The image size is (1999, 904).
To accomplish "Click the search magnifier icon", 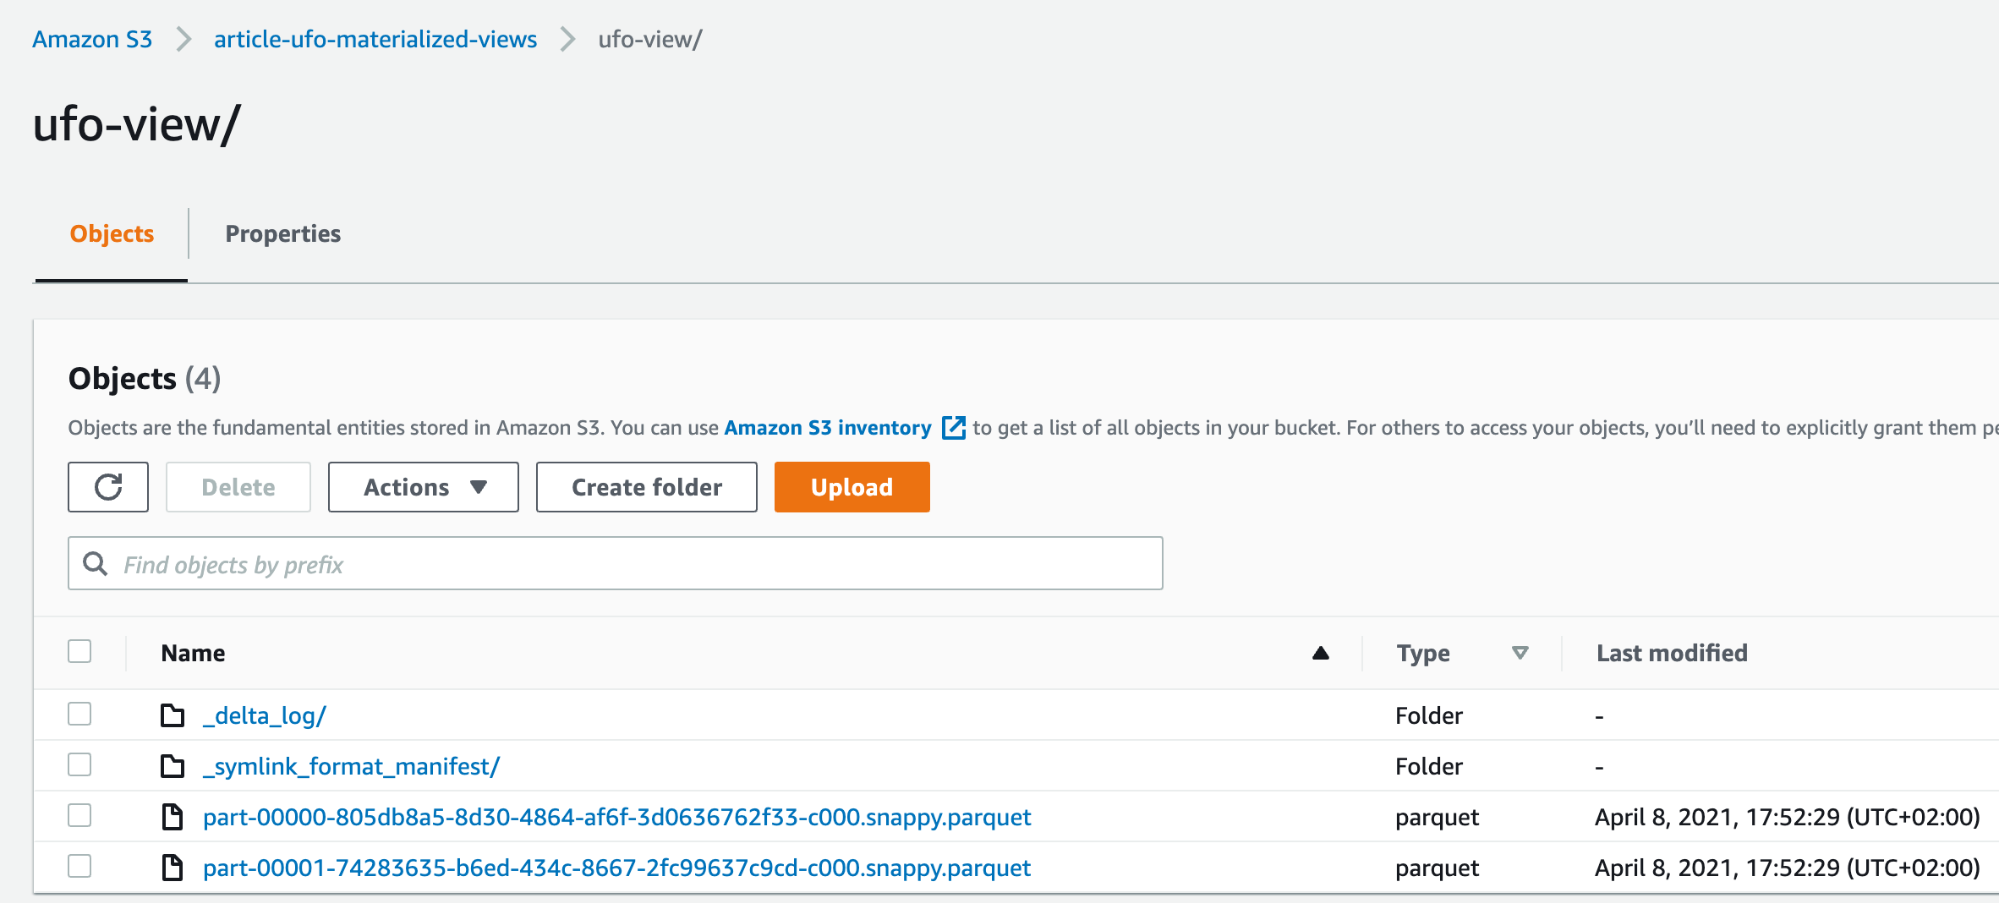I will [95, 564].
